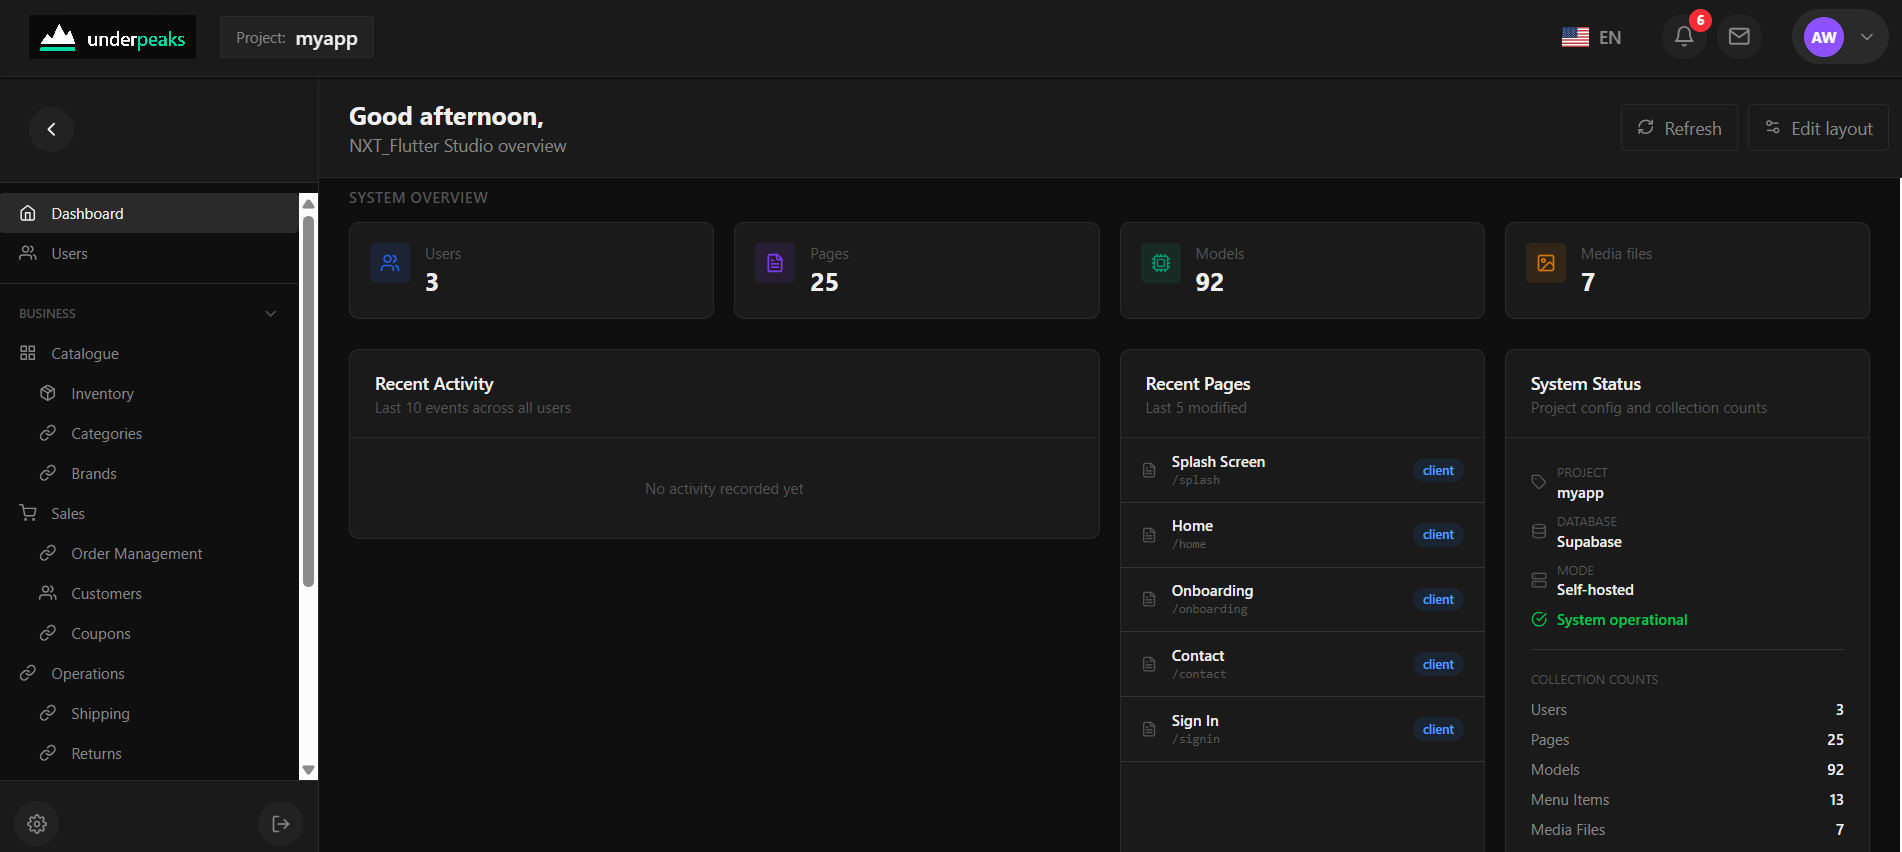The height and width of the screenshot is (852, 1902).
Task: Open Brands in the sidebar
Action: tap(149, 473)
